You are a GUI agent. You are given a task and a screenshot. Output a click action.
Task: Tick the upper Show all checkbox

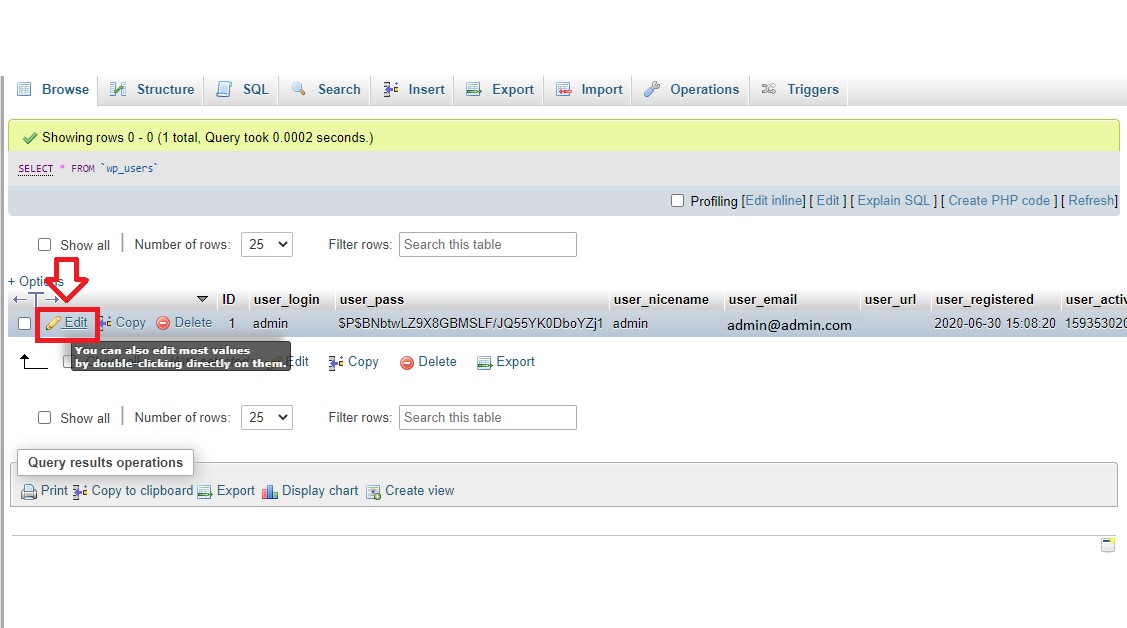click(45, 245)
